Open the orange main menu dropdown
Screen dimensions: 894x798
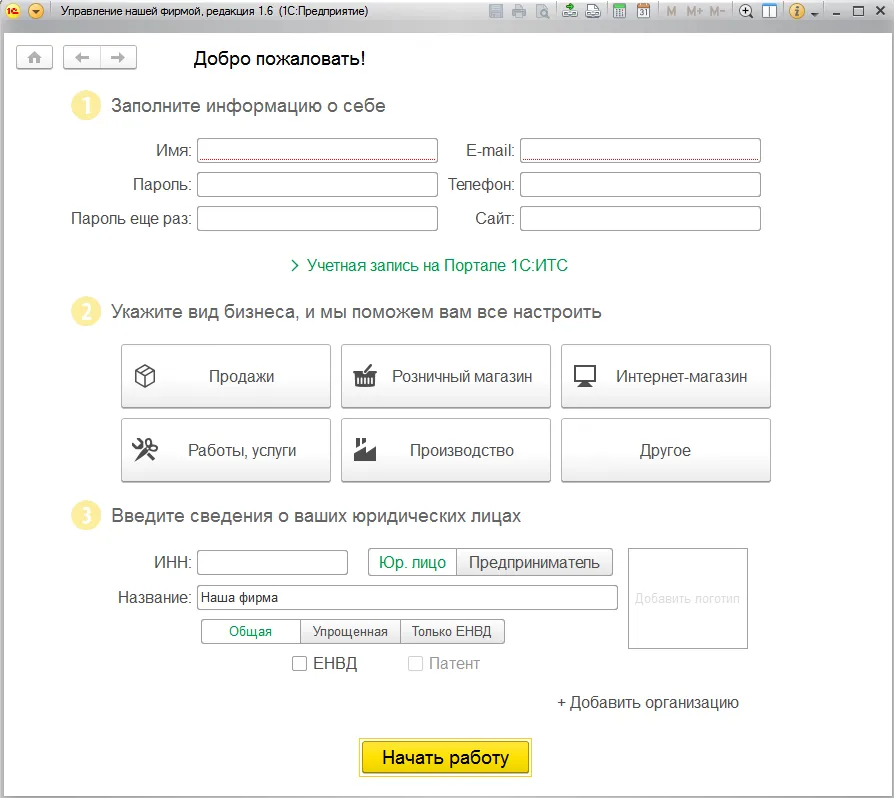pos(36,12)
